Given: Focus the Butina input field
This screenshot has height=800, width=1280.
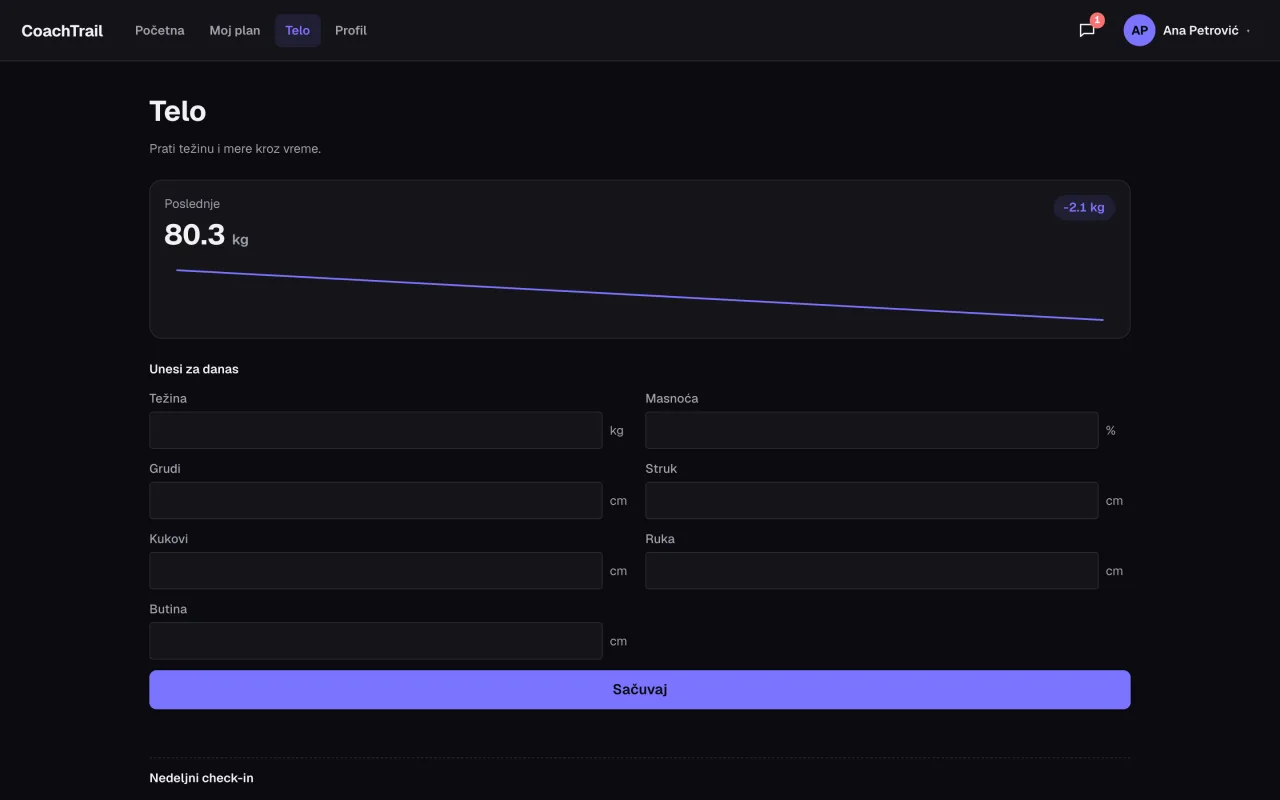Looking at the screenshot, I should [376, 640].
